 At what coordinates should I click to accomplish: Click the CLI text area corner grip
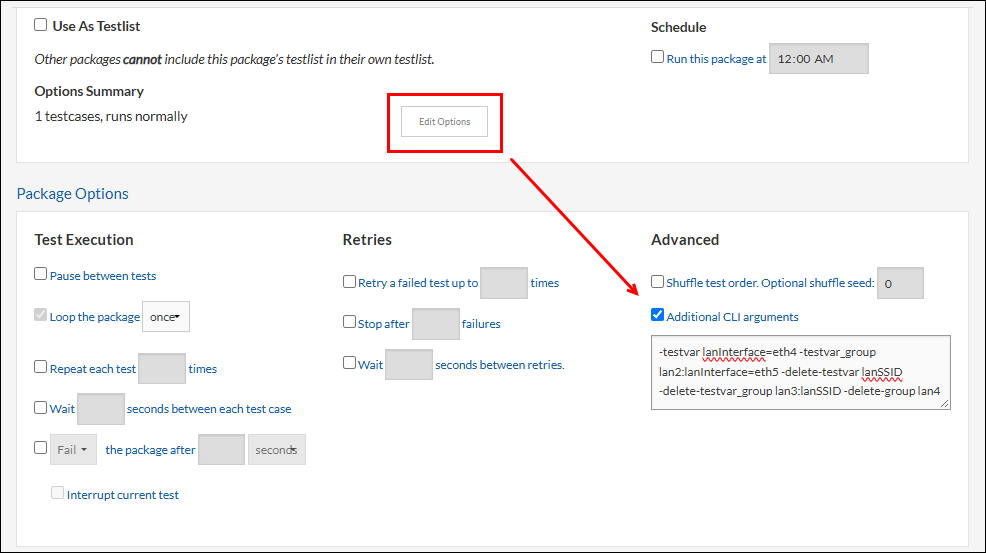(x=944, y=404)
